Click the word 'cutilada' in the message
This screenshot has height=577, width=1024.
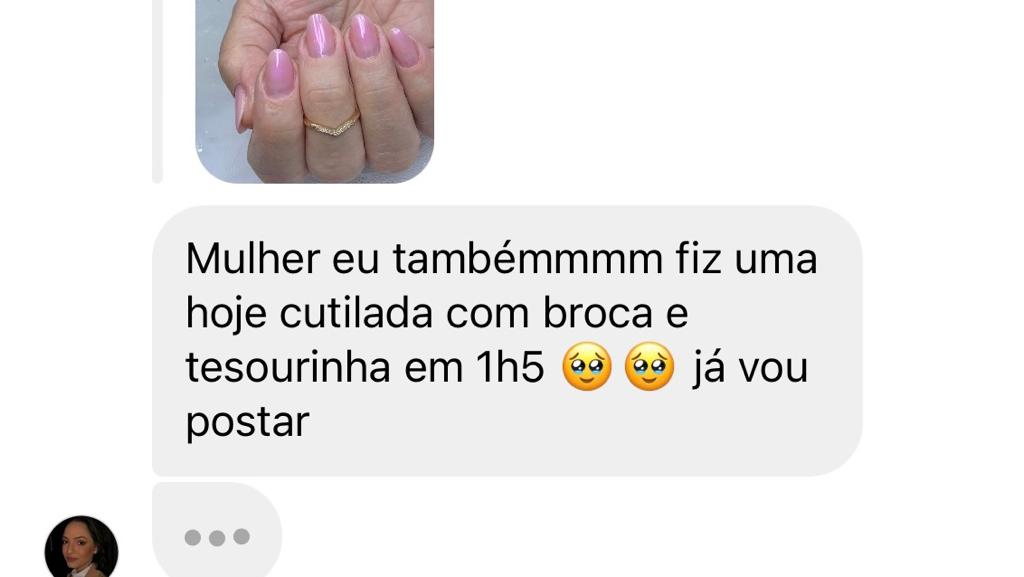tap(357, 313)
